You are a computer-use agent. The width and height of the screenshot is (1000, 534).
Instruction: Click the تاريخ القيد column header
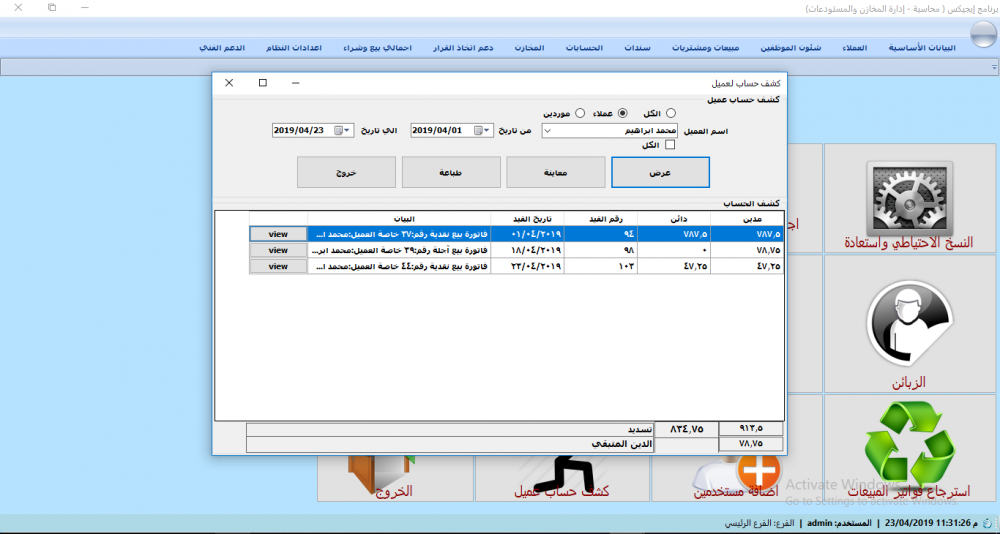527,219
